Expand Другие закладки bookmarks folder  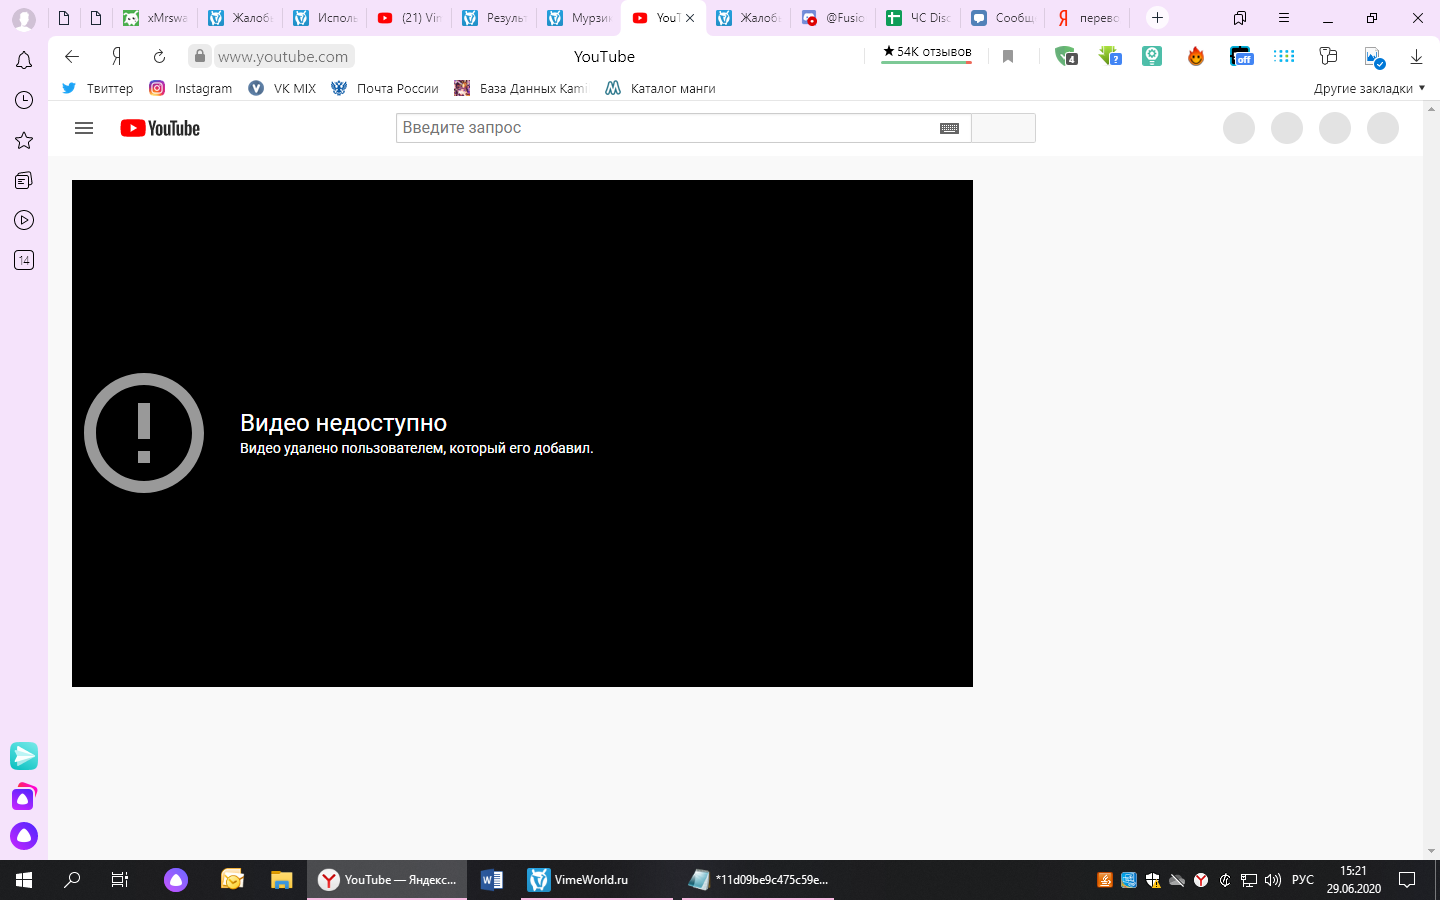(1368, 88)
